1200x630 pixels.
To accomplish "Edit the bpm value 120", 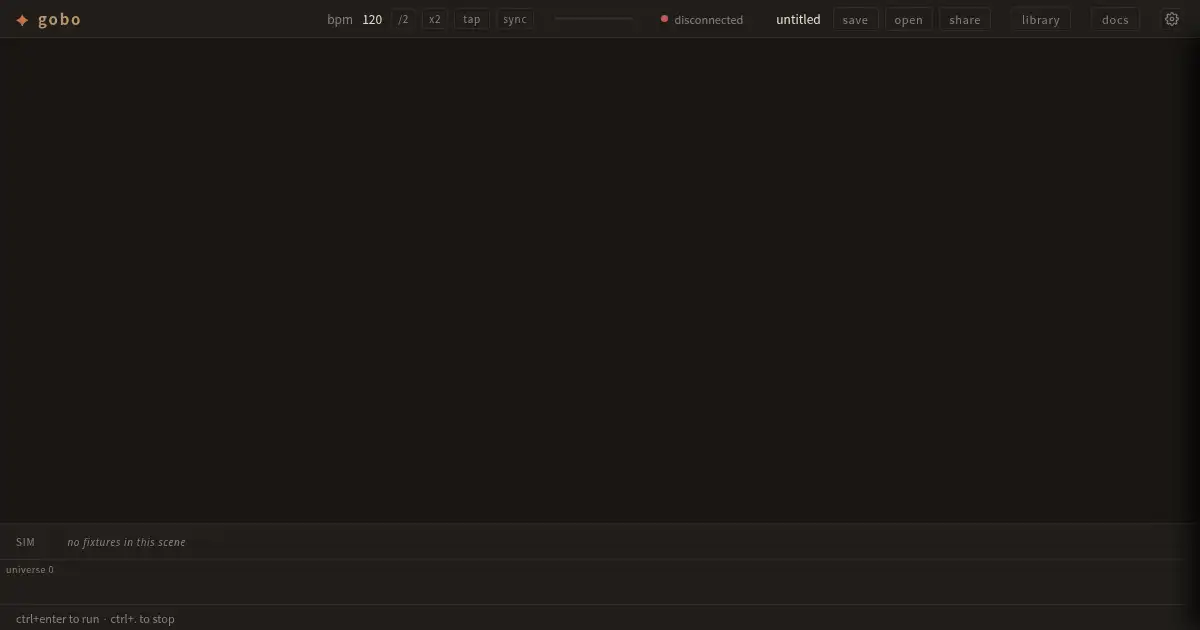I will pos(372,19).
